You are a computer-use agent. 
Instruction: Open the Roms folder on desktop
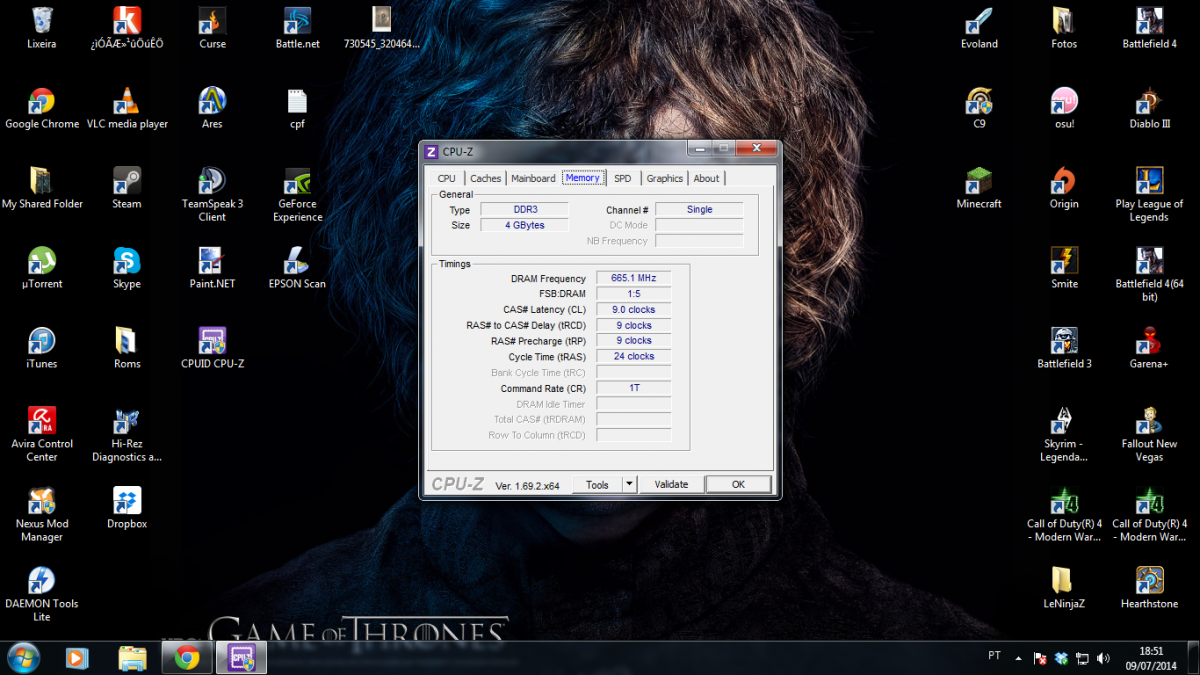pyautogui.click(x=127, y=348)
